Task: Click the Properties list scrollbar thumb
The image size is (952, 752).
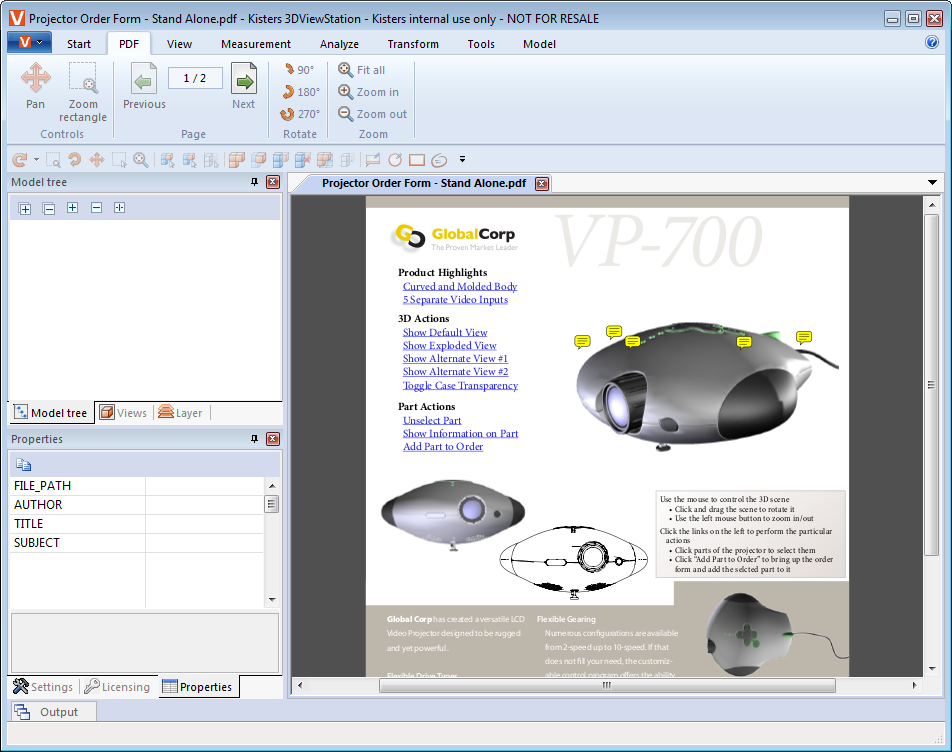Action: 272,504
